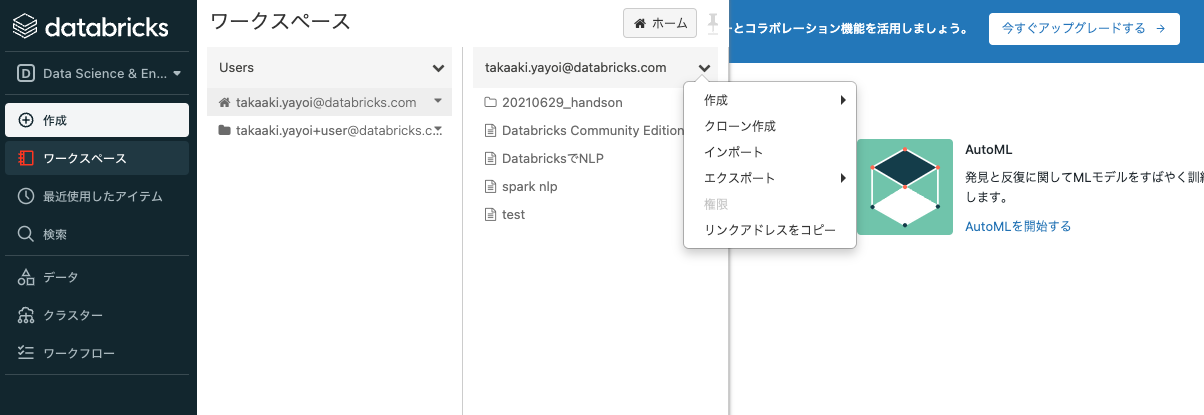Click the AutoML illustration thumbnail
This screenshot has width=1204, height=415.
904,187
